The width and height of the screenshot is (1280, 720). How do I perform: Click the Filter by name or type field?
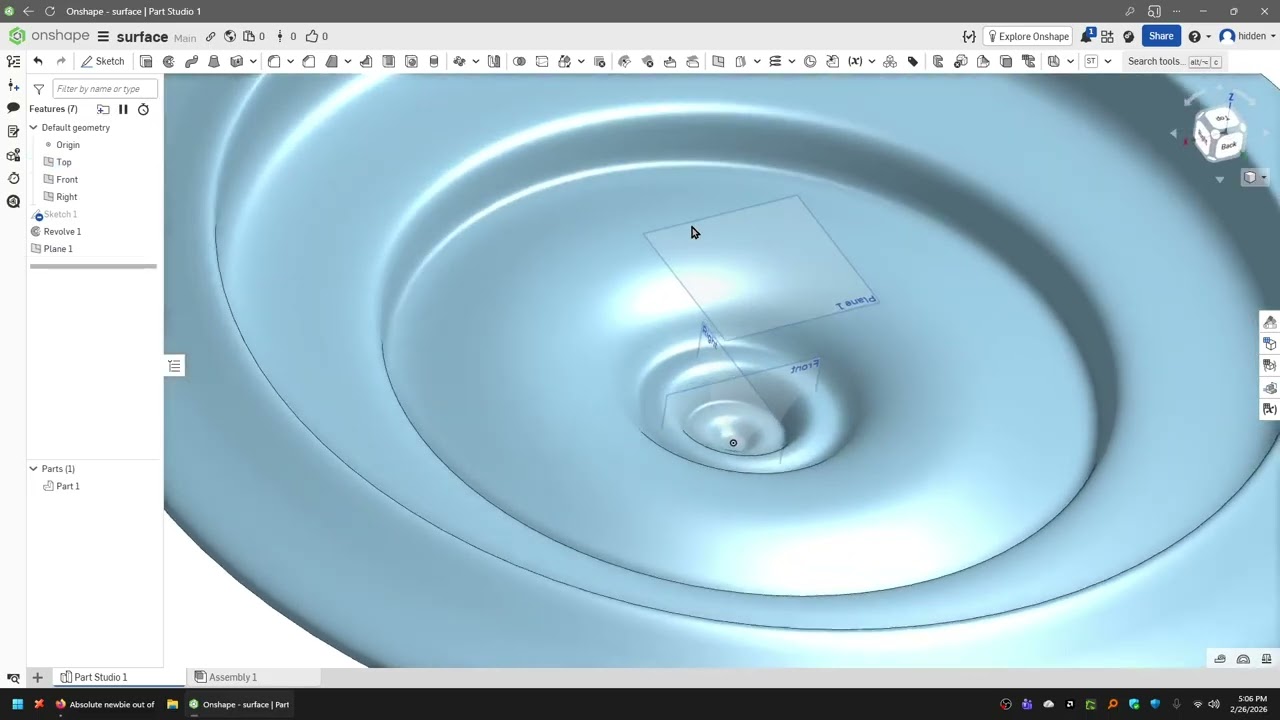coord(104,89)
